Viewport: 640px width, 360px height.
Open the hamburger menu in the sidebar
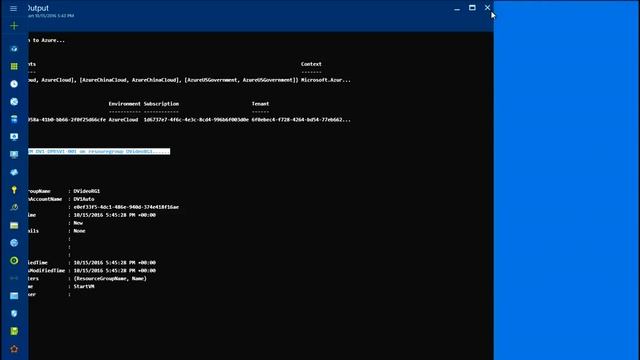pos(13,8)
